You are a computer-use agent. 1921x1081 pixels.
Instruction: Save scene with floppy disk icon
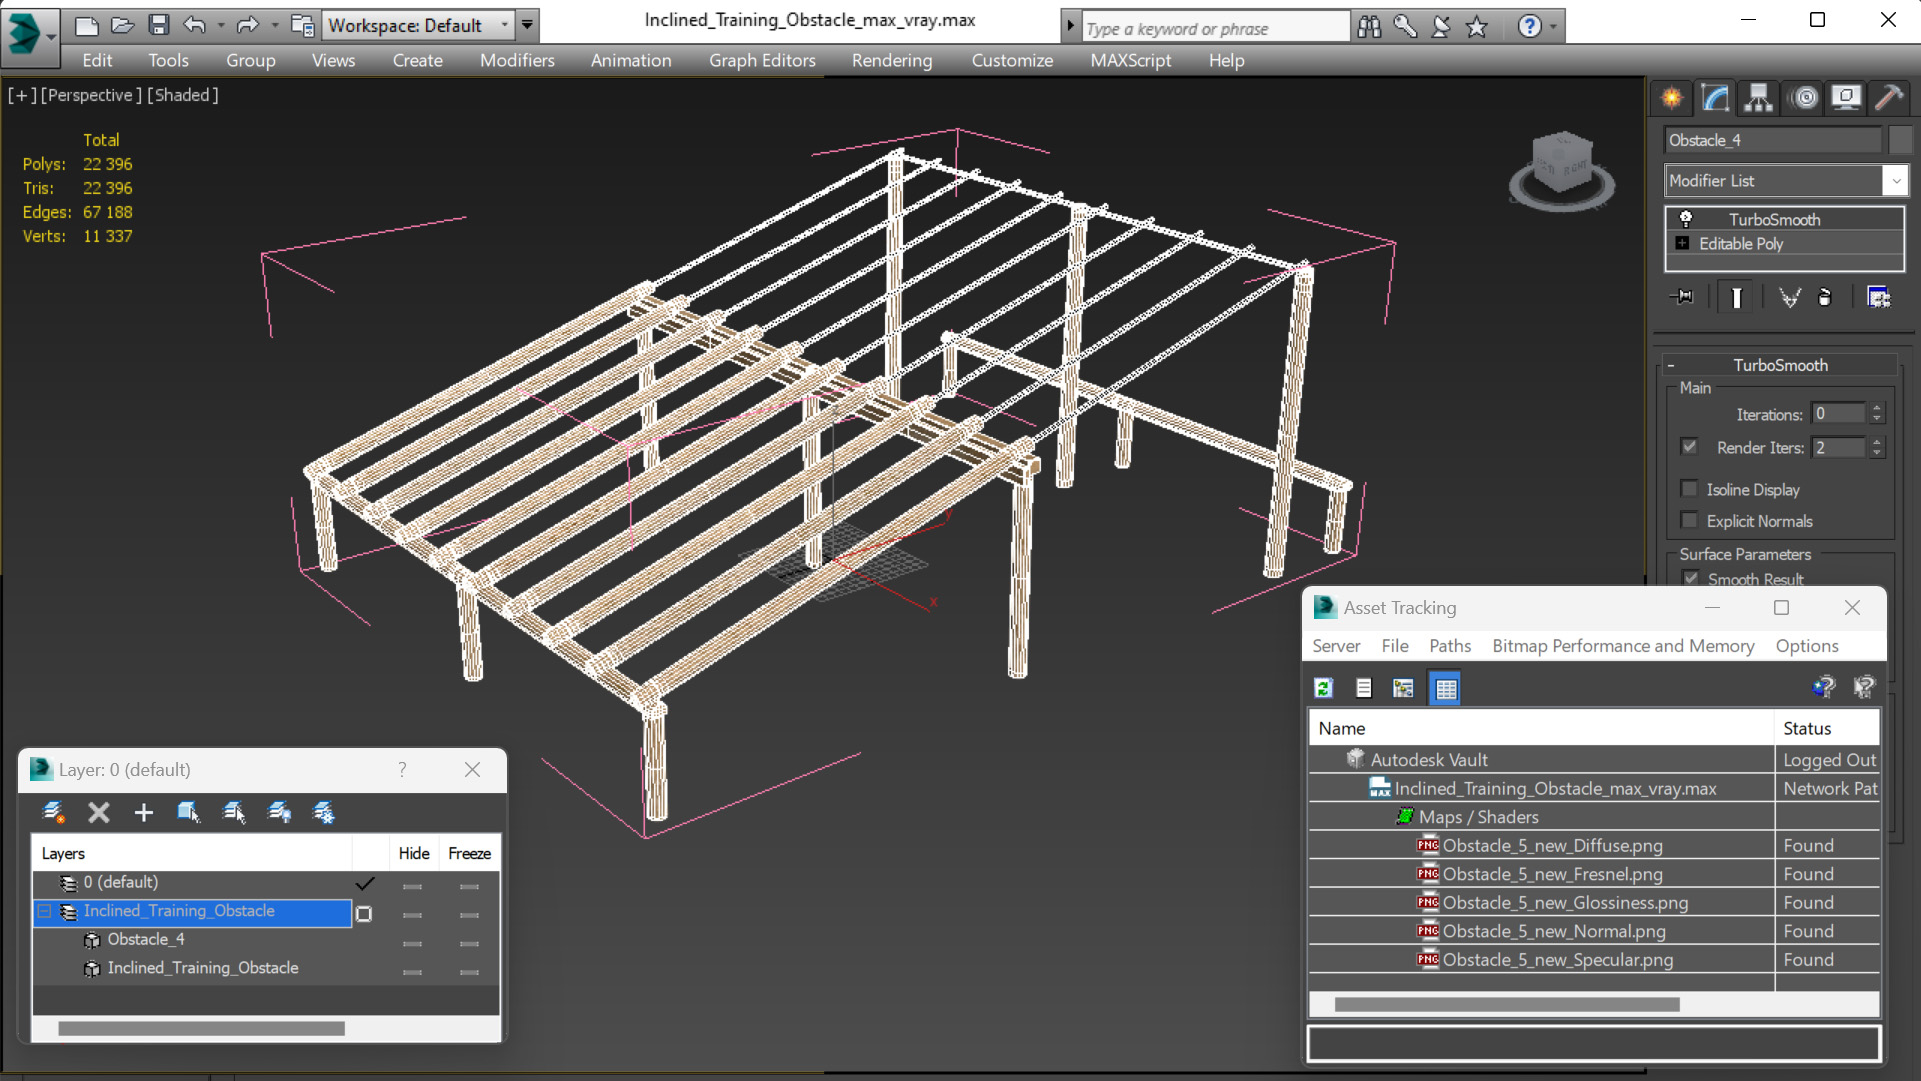158,25
